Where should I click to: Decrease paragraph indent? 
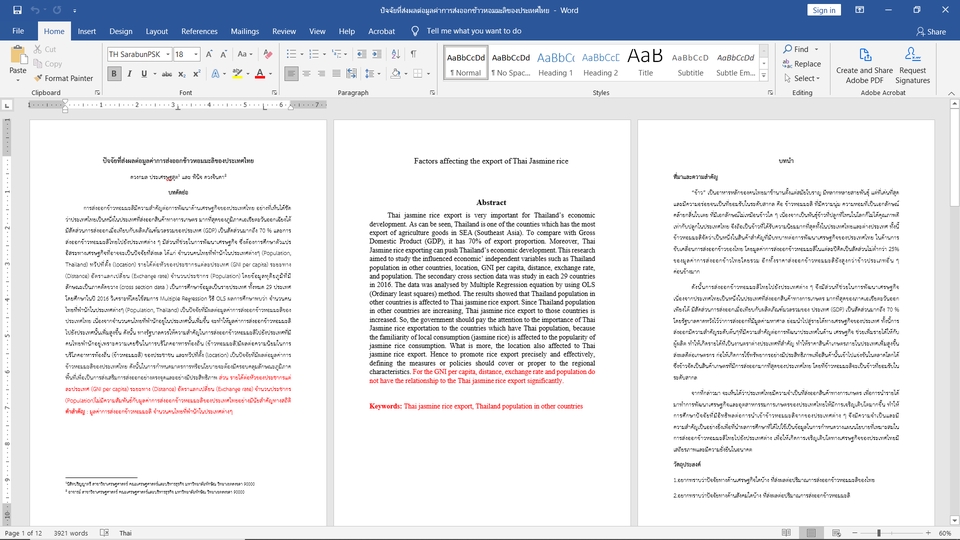coord(361,54)
